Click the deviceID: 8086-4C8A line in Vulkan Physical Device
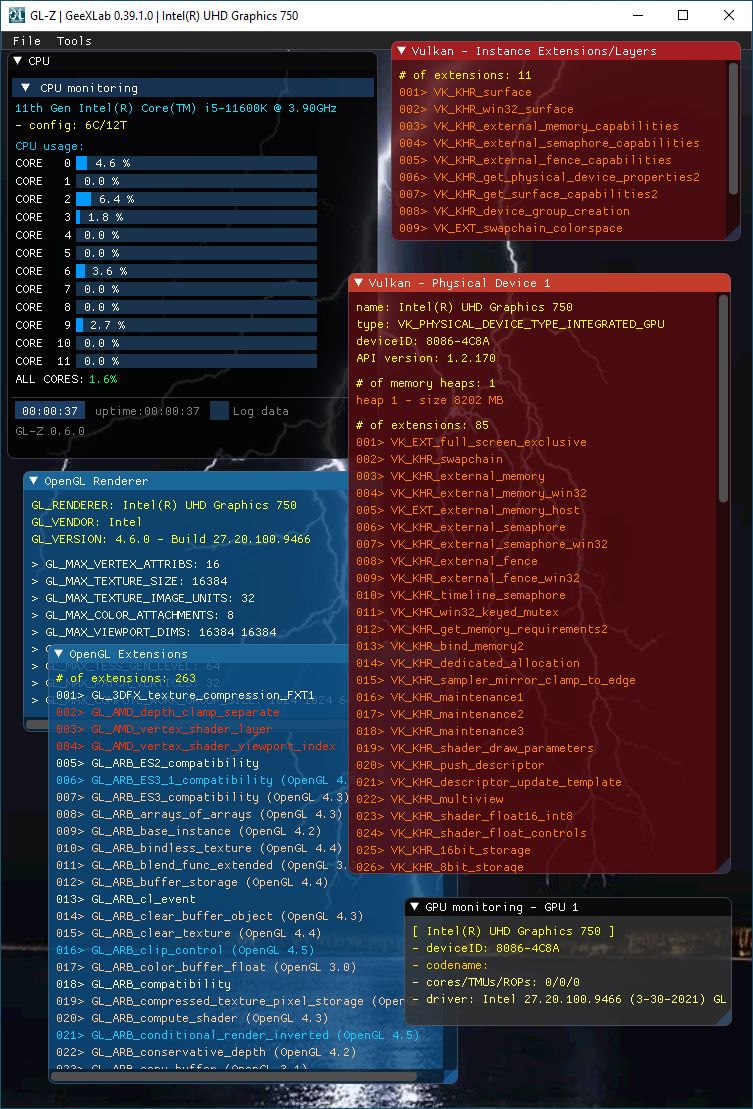The height and width of the screenshot is (1109, 753). point(422,341)
